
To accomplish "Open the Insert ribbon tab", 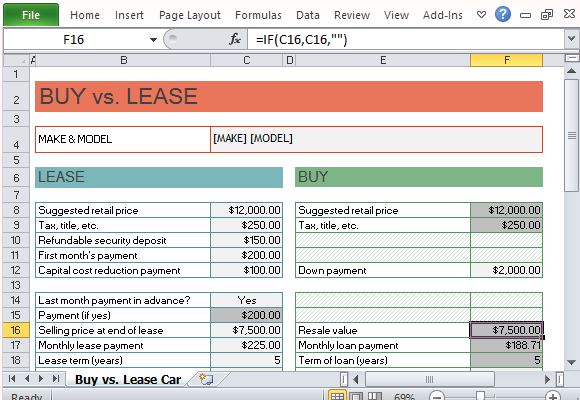I will [x=129, y=15].
